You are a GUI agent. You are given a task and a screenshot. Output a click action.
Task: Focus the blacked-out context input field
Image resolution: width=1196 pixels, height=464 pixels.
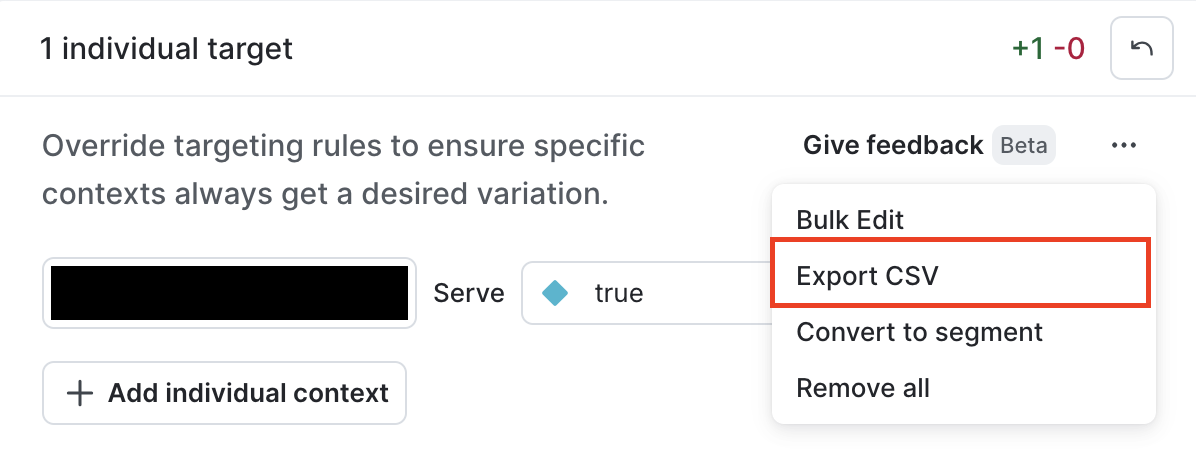coord(229,293)
